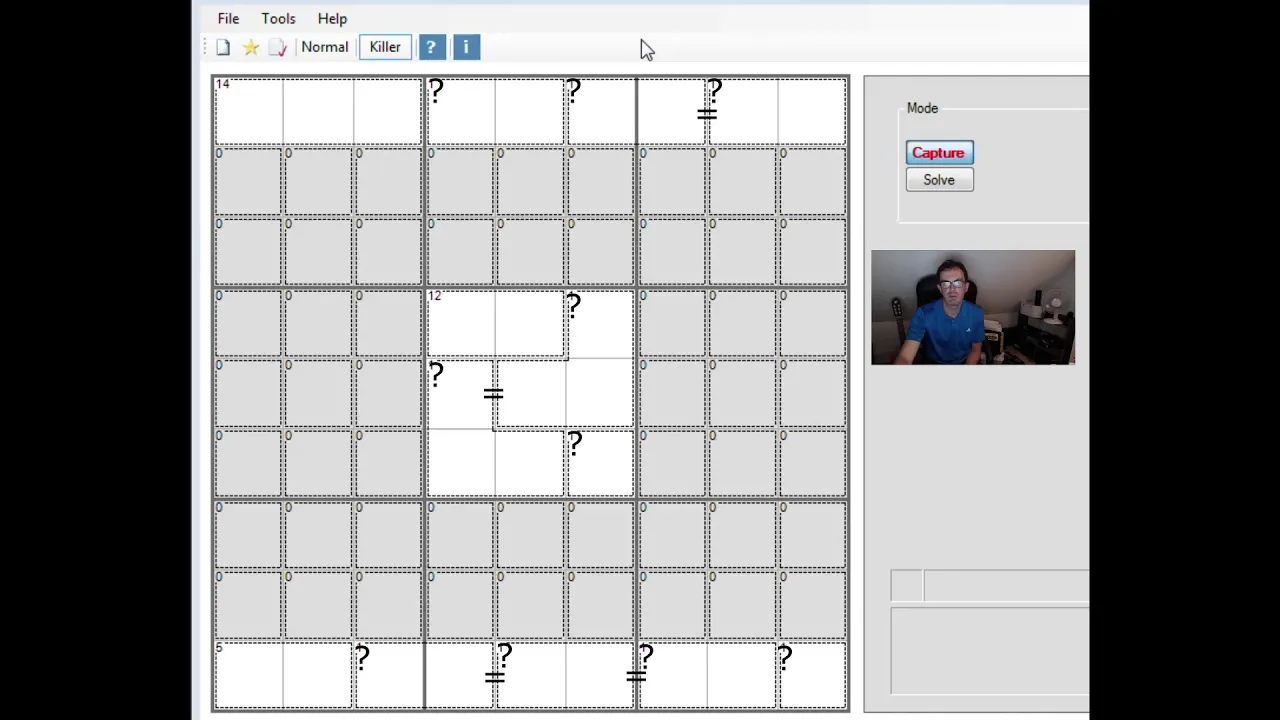Select the cage cell labeled 14
1280x720 pixels.
249,111
